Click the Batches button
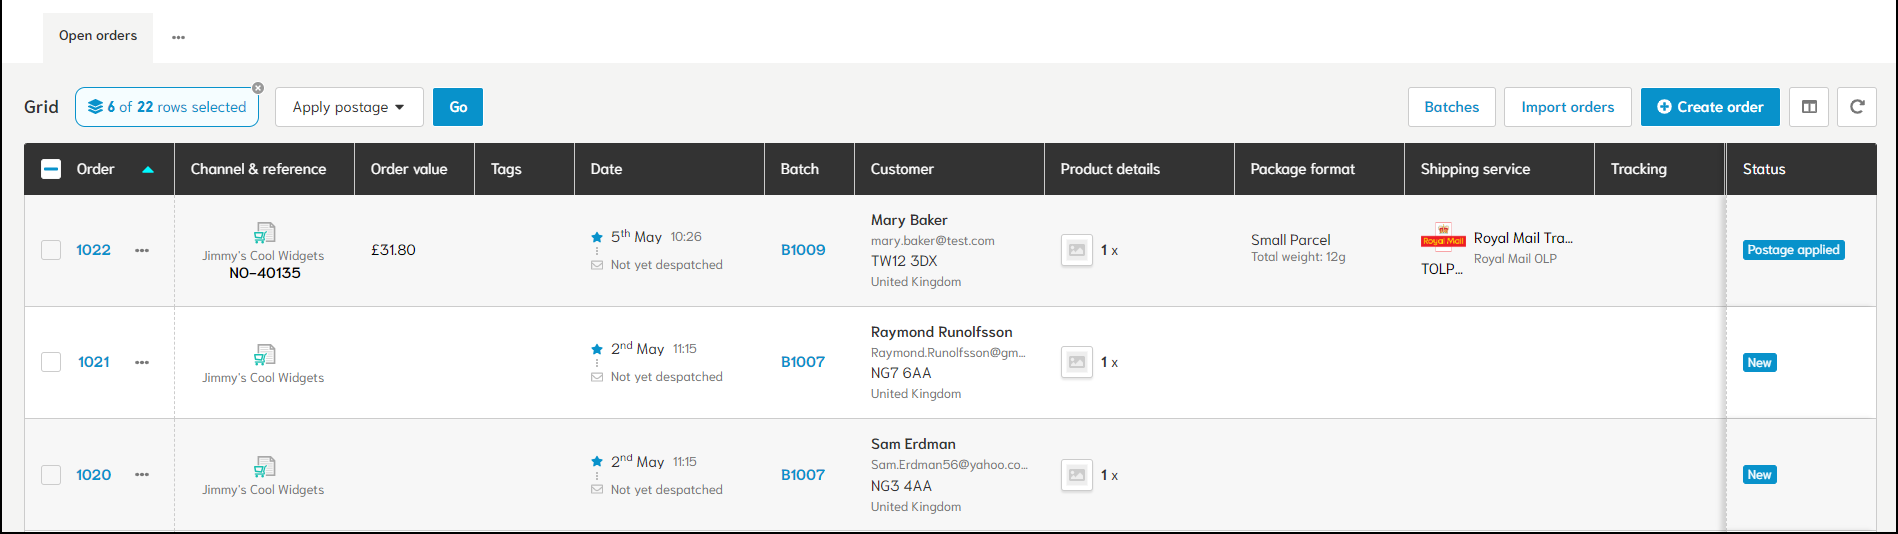The height and width of the screenshot is (534, 1898). pos(1451,107)
